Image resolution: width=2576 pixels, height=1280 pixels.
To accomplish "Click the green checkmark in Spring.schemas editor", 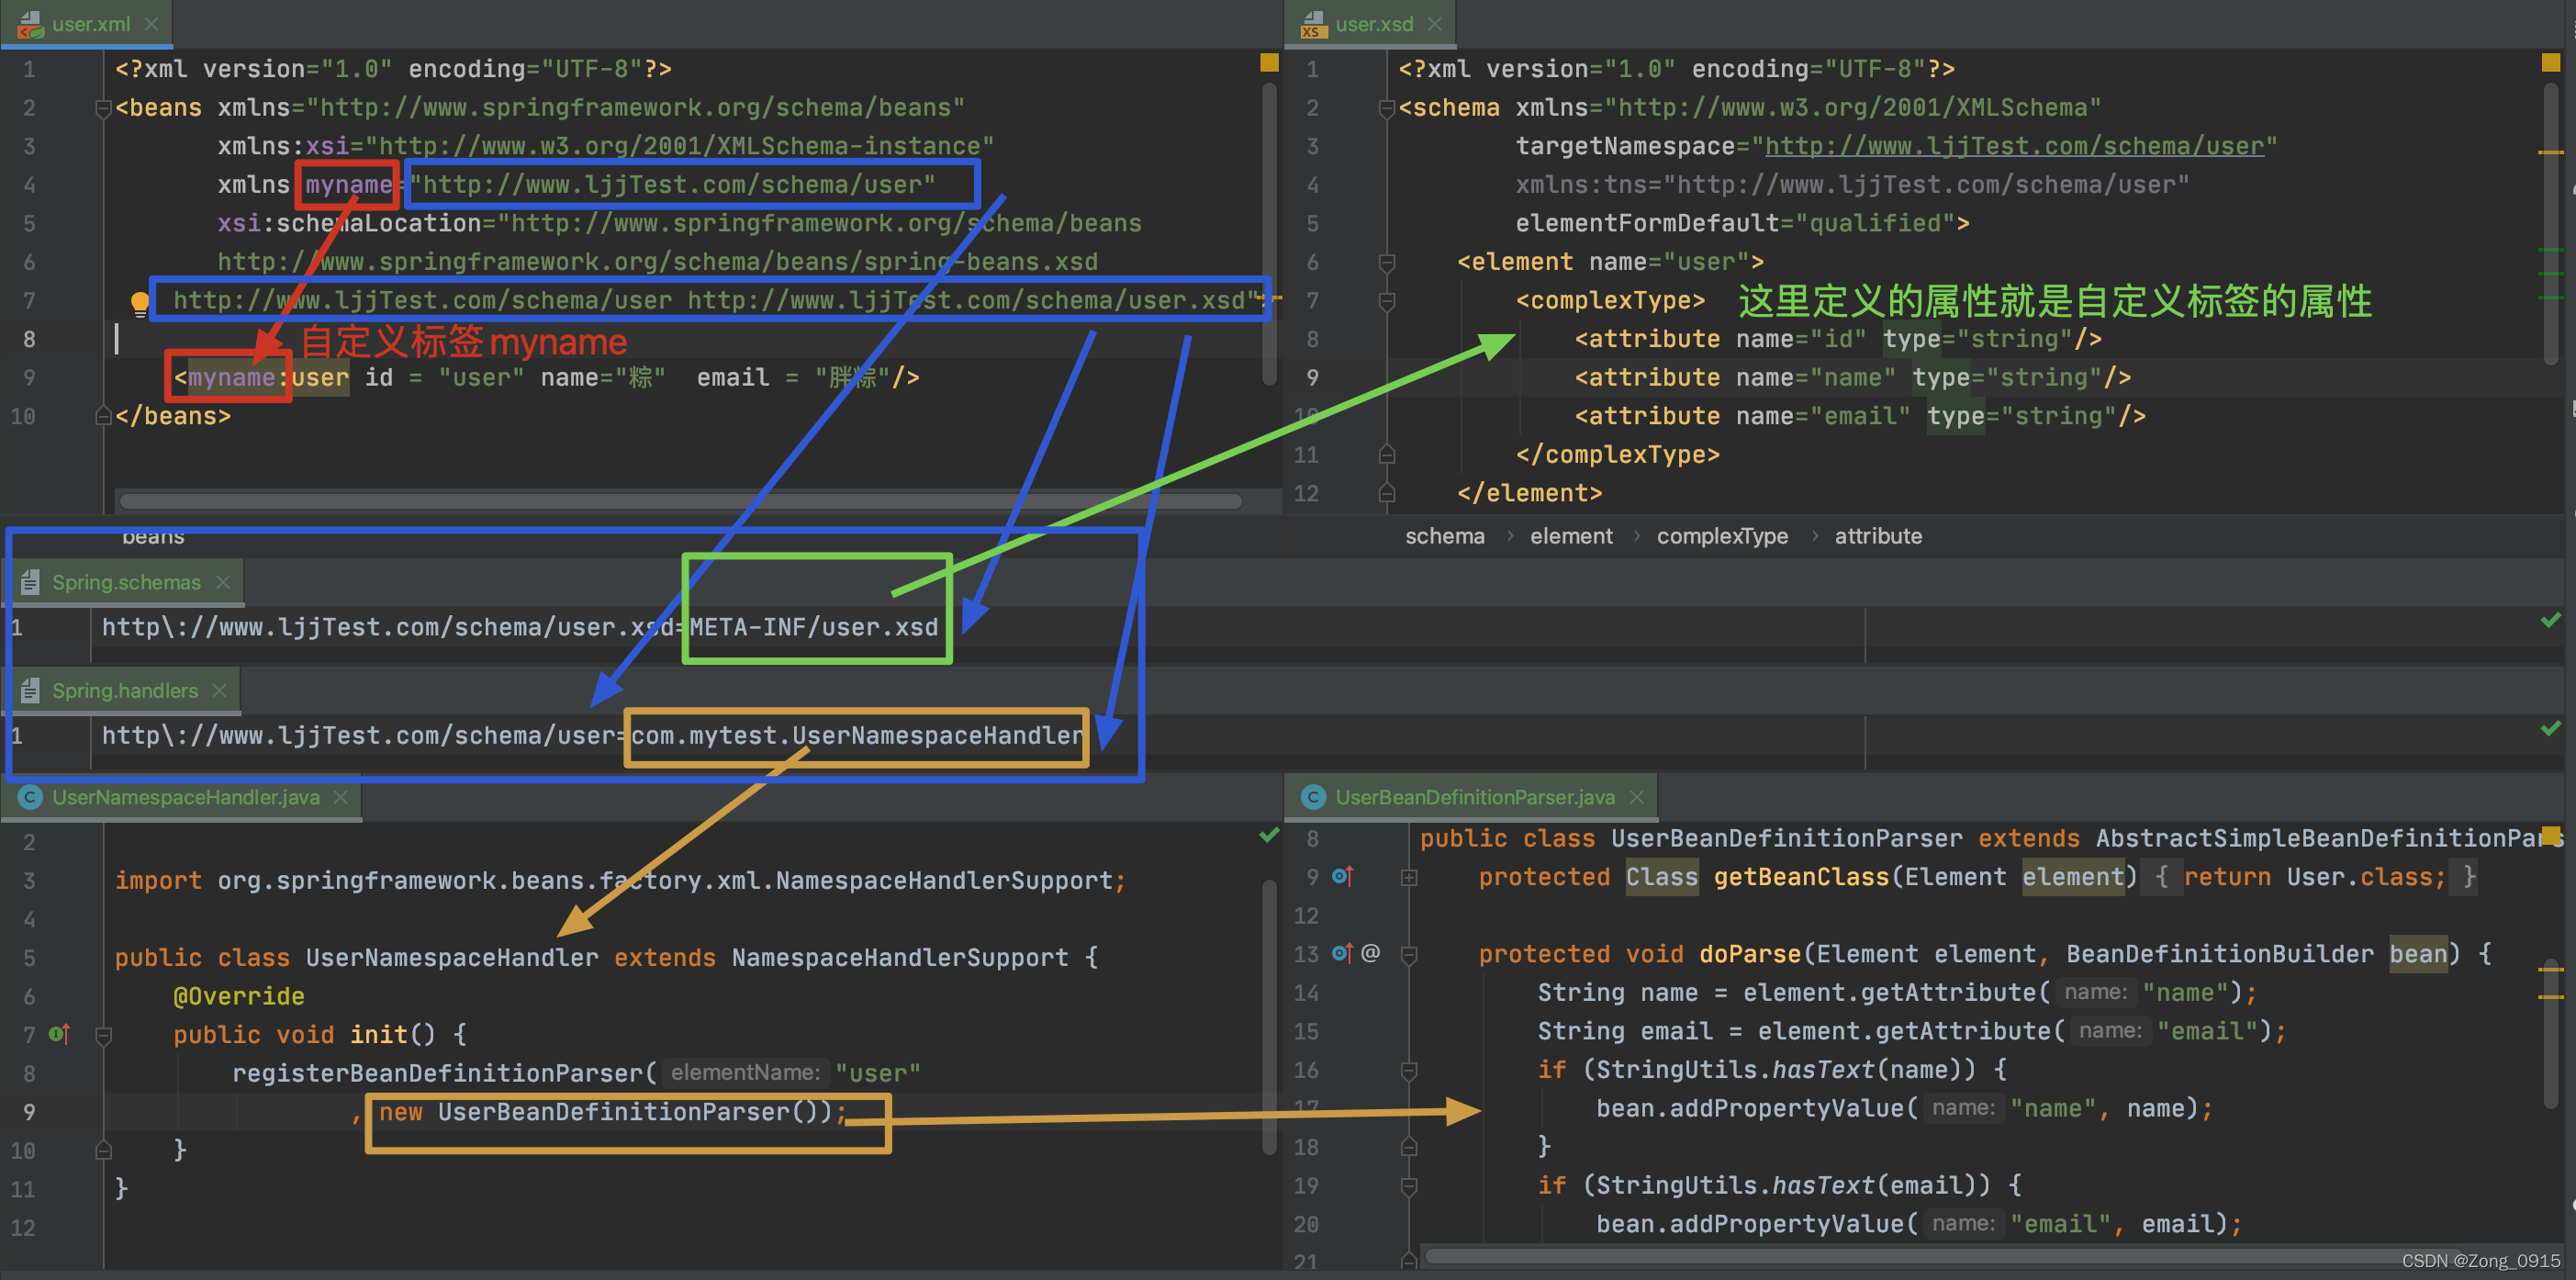I will pyautogui.click(x=2551, y=620).
